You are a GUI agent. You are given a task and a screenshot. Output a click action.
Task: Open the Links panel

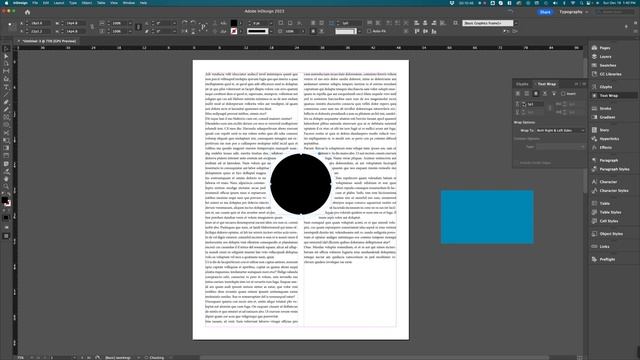pos(604,247)
